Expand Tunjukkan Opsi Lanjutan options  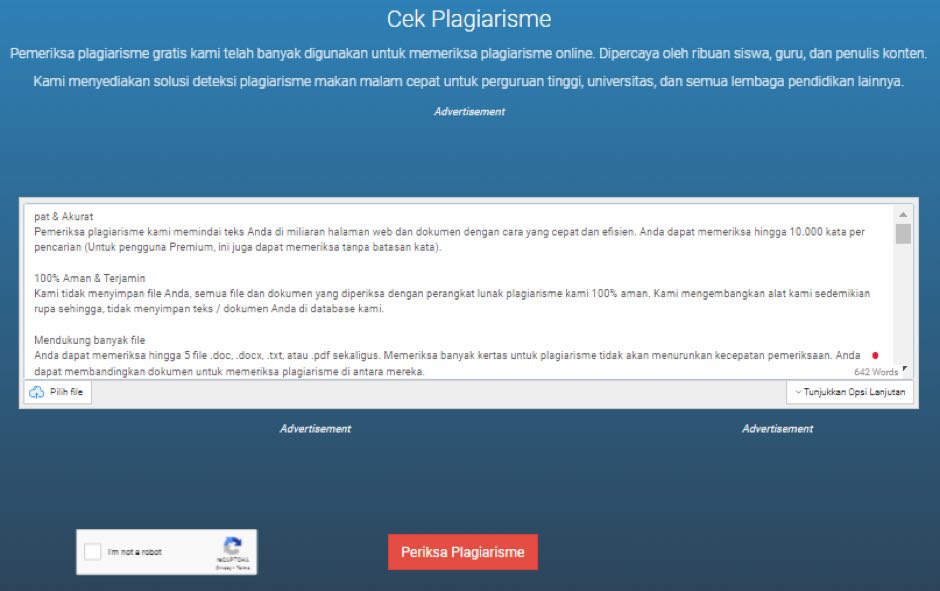pos(849,392)
